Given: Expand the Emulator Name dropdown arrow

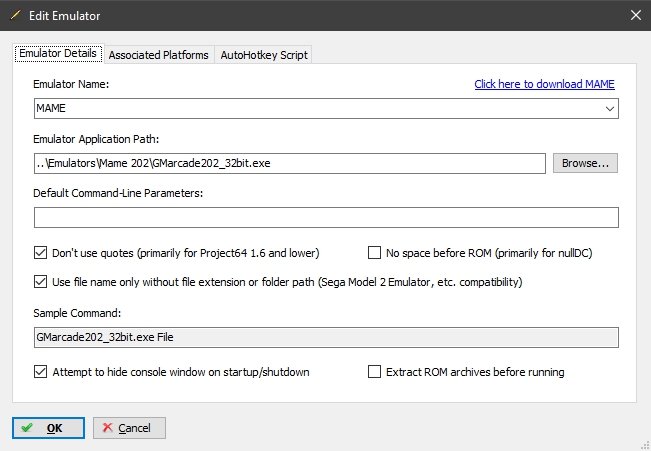Looking at the screenshot, I should coord(609,109).
